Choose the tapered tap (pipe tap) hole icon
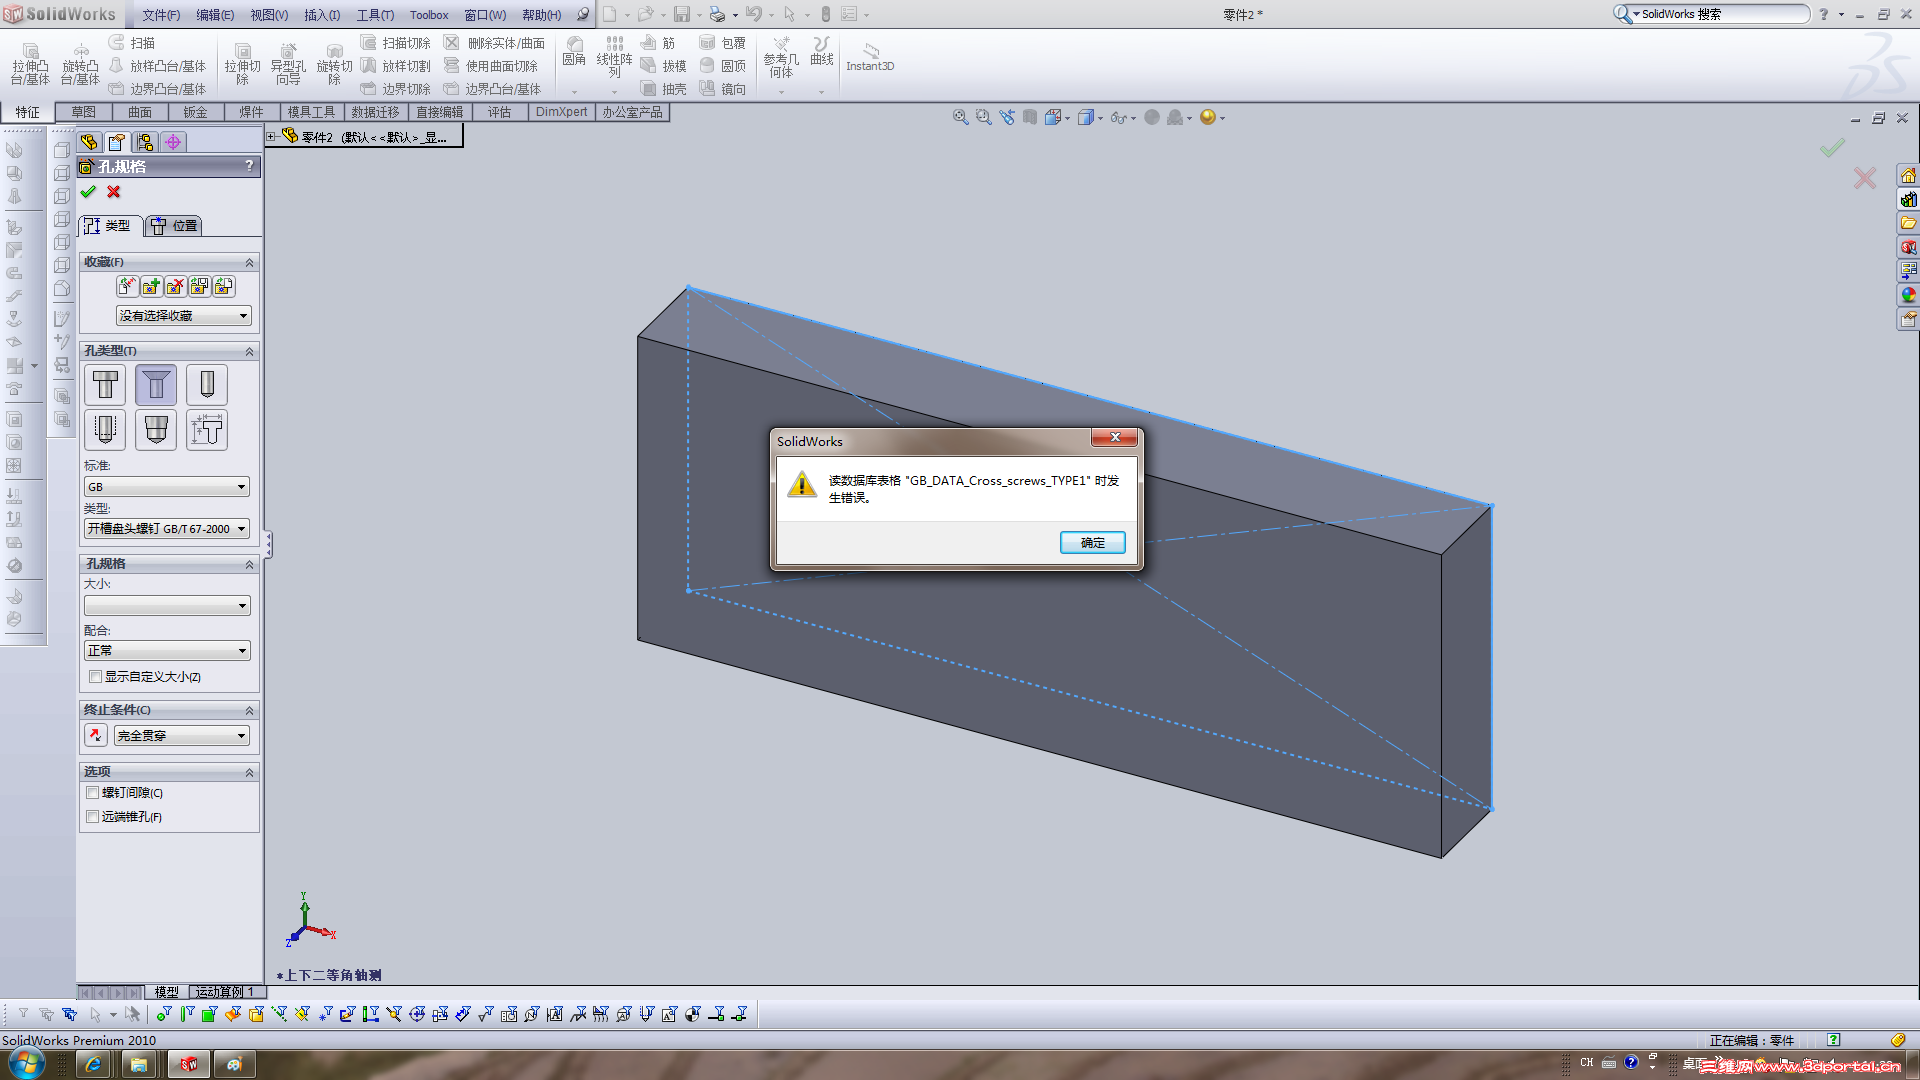Screen dimensions: 1920x1080 pos(156,430)
